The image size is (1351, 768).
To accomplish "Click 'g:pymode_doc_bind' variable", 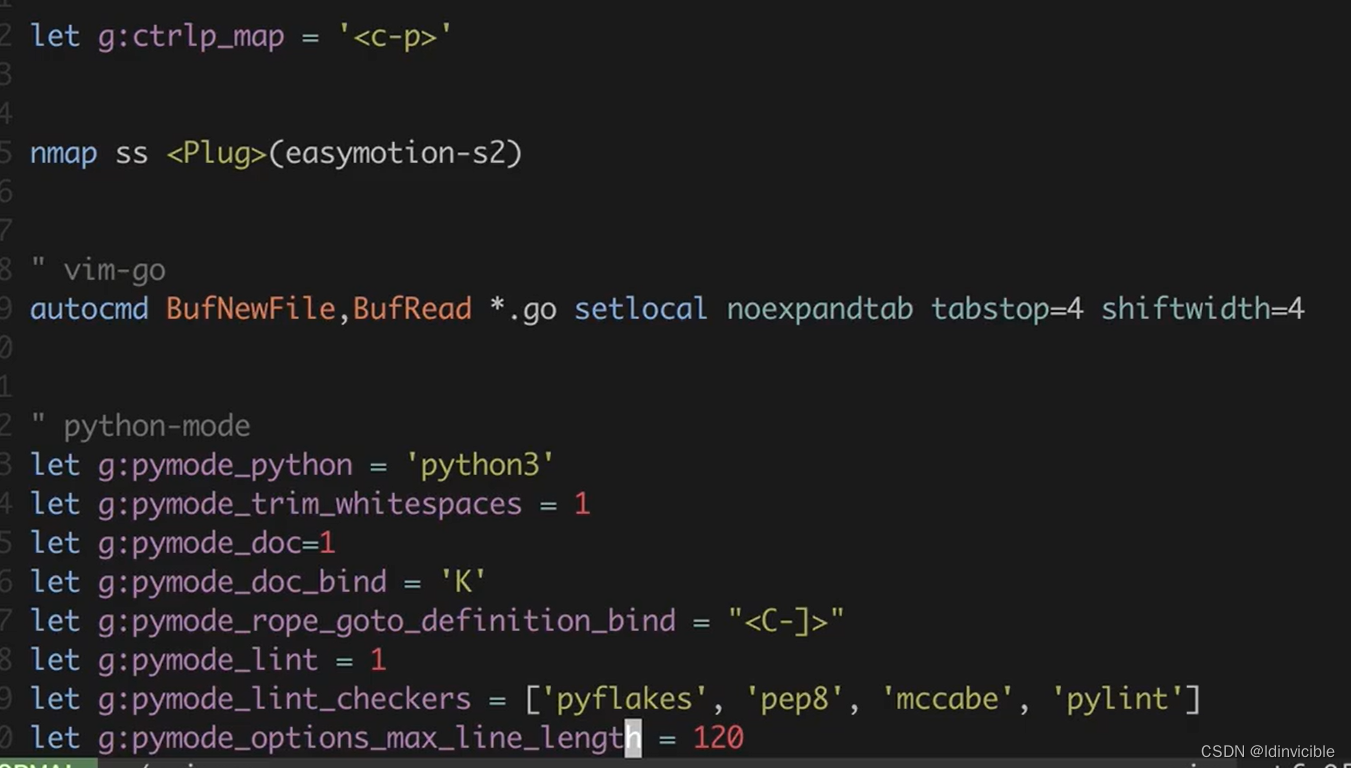I will (x=242, y=582).
